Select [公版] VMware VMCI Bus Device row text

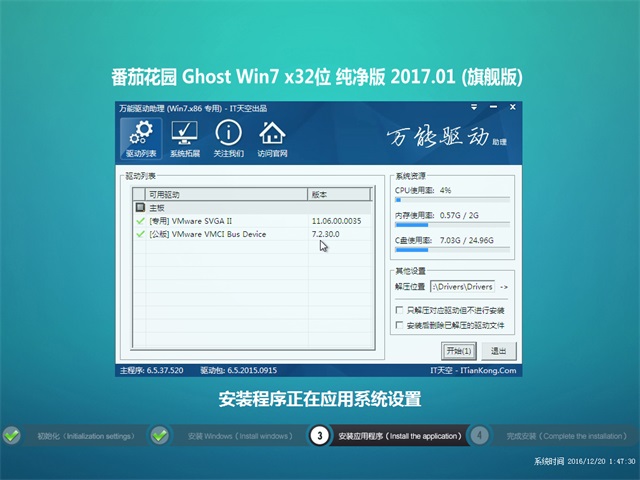pos(207,234)
